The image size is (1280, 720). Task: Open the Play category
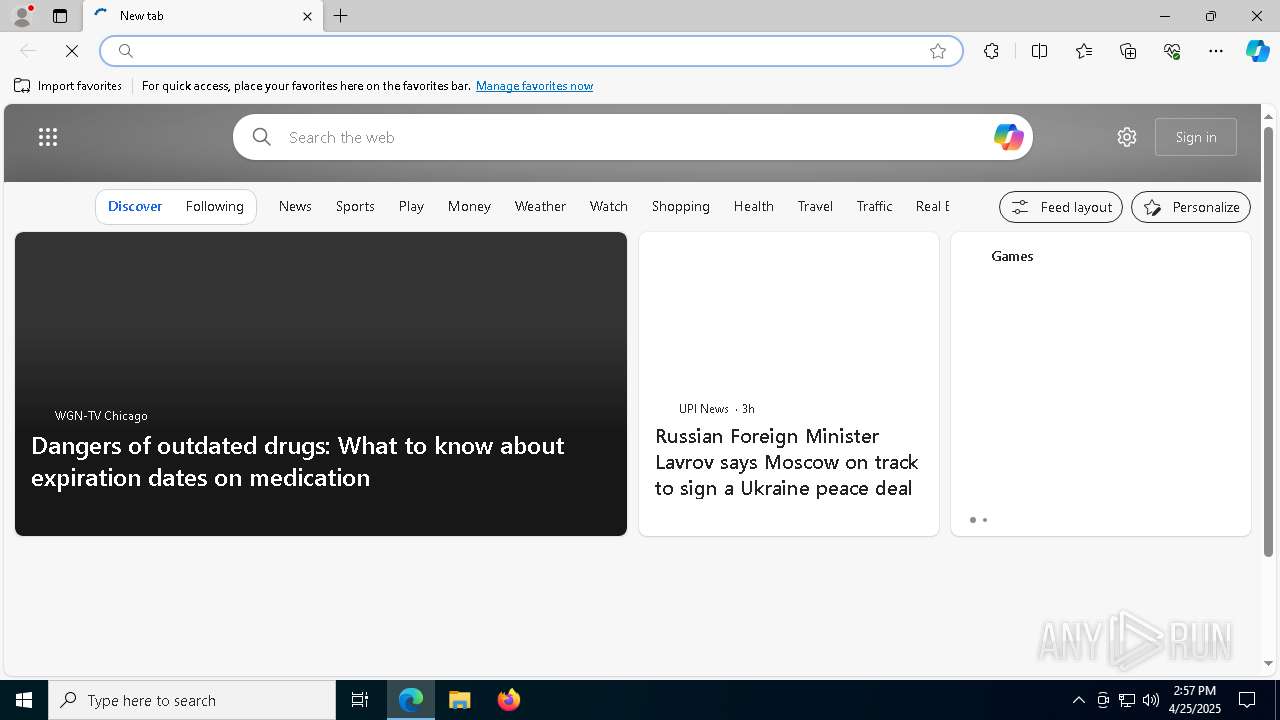[411, 206]
